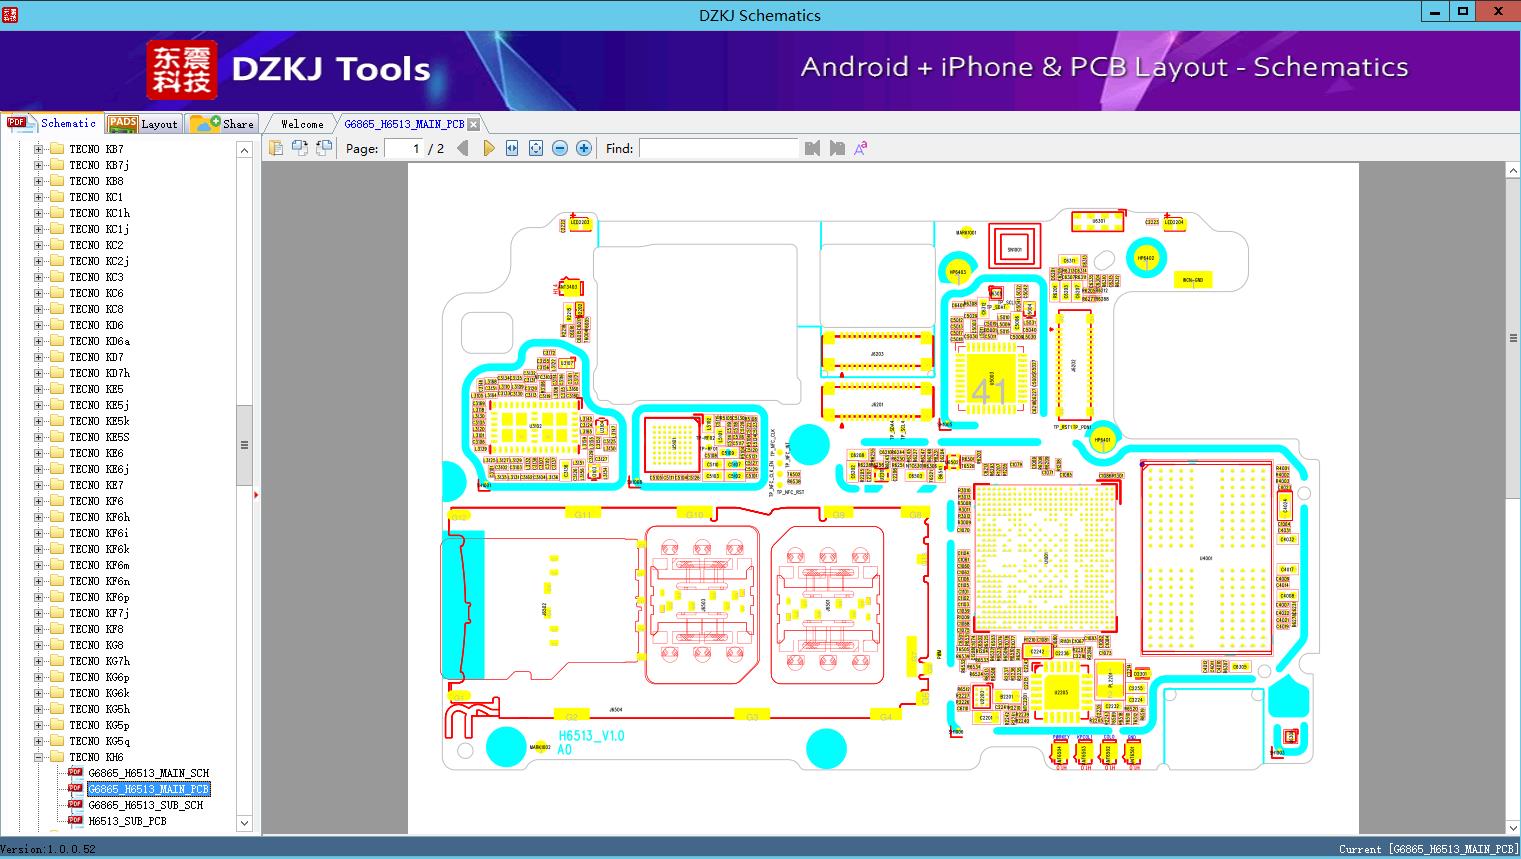This screenshot has width=1521, height=859.
Task: Select the TECNO KF6k tree row
Action: tap(99, 549)
